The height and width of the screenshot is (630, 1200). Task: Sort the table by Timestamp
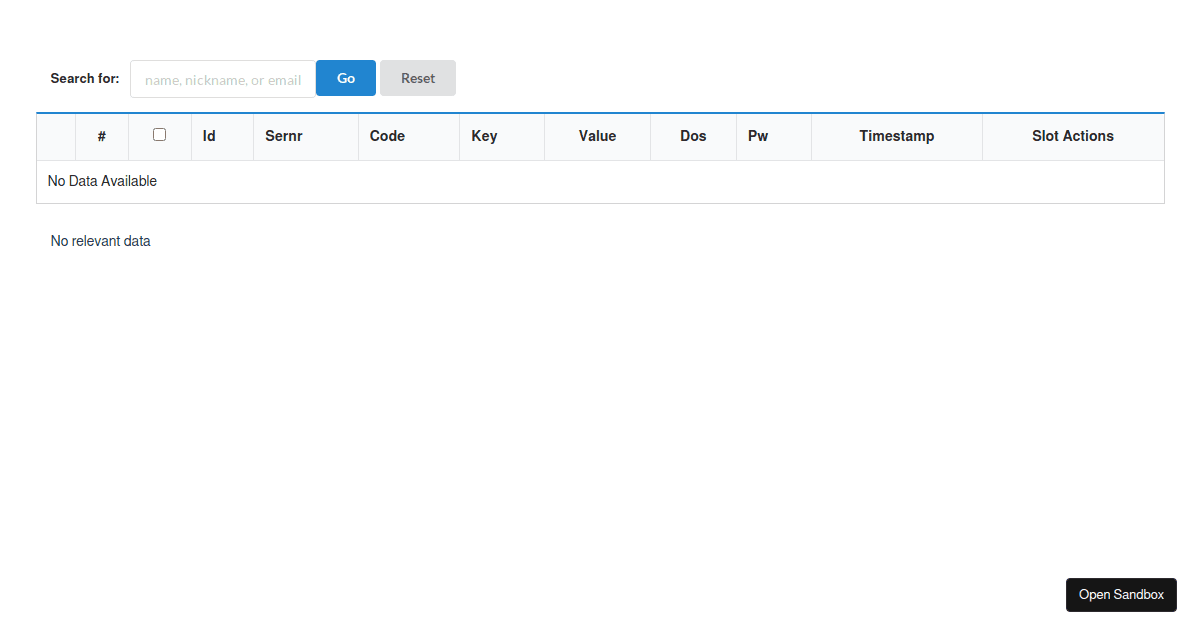click(896, 136)
